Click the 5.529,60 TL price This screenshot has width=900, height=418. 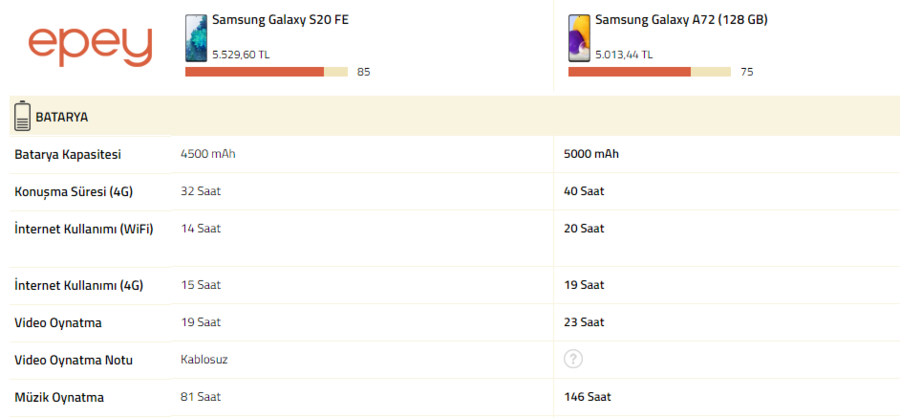(x=240, y=55)
